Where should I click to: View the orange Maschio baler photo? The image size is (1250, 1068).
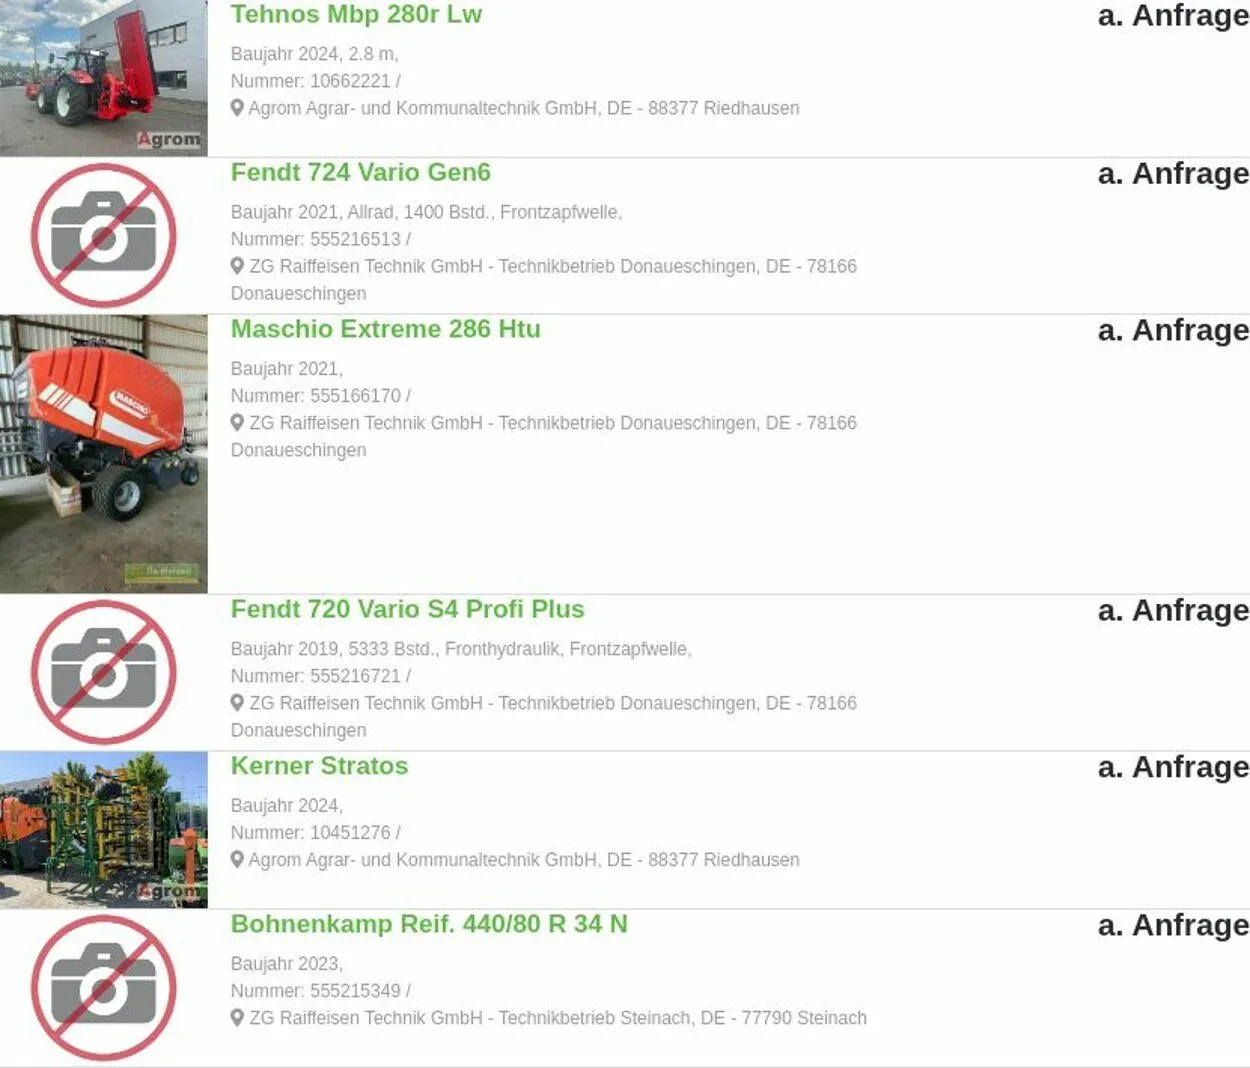(x=104, y=454)
